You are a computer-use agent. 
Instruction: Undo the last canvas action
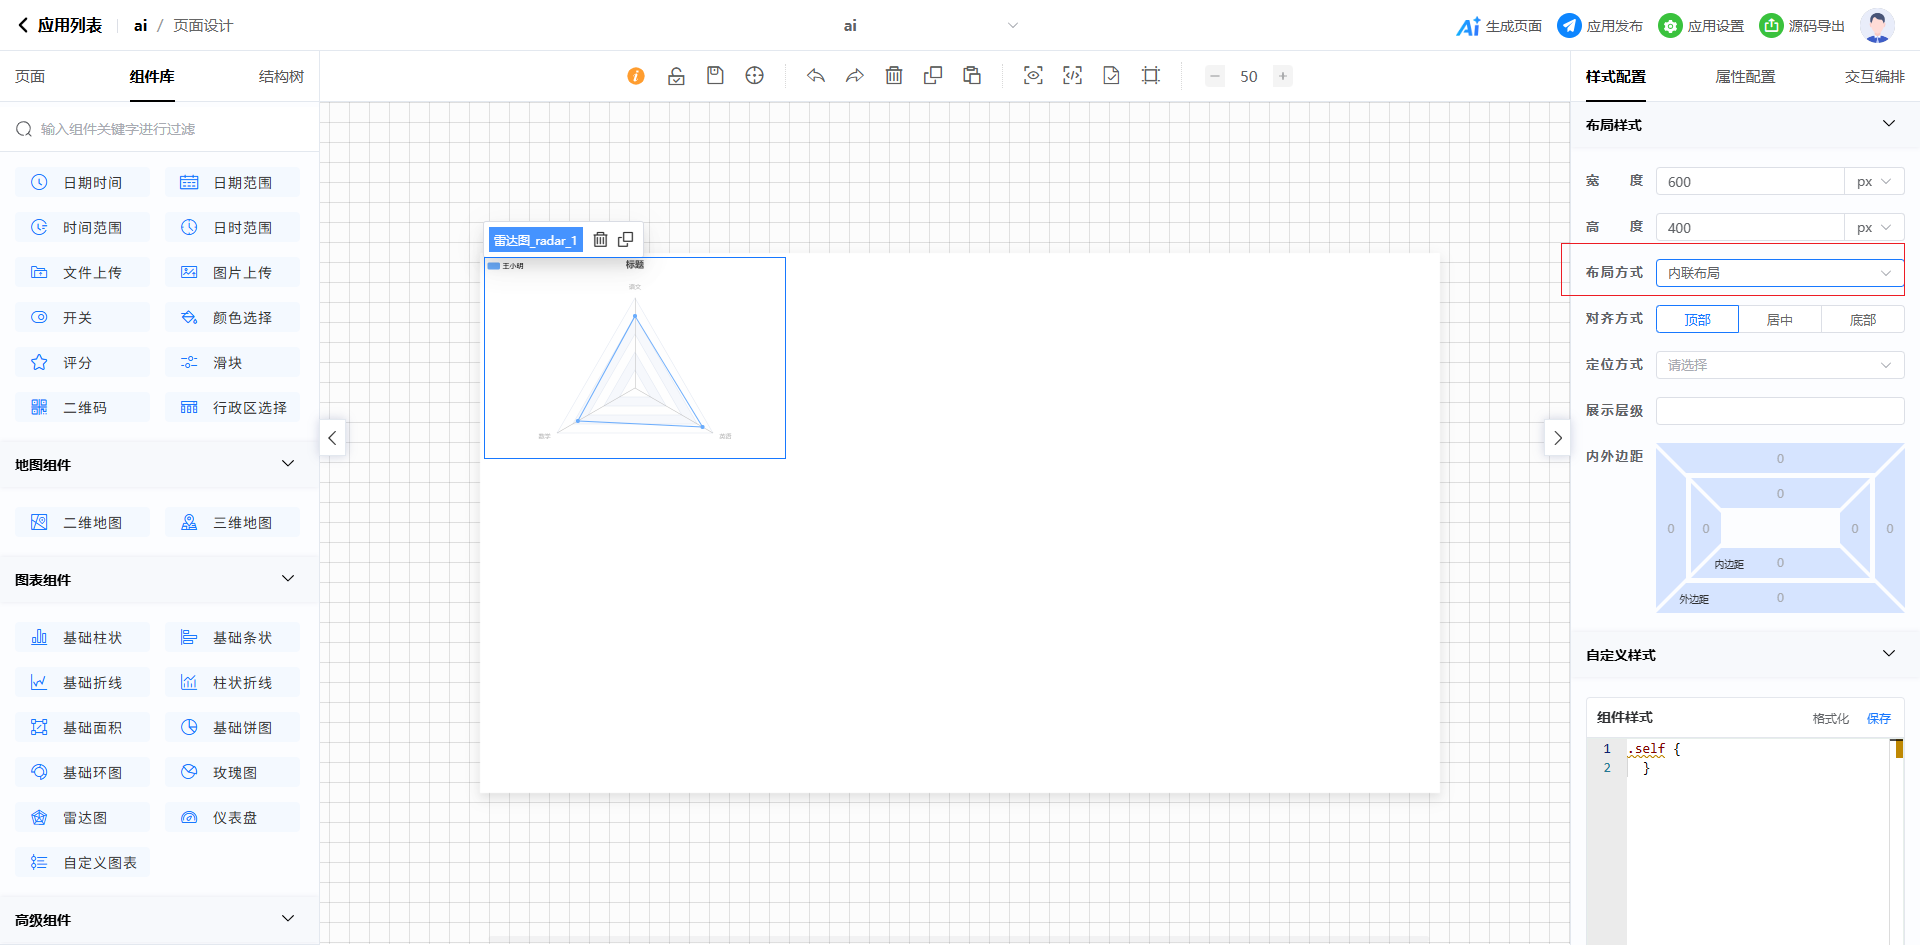[x=816, y=76]
